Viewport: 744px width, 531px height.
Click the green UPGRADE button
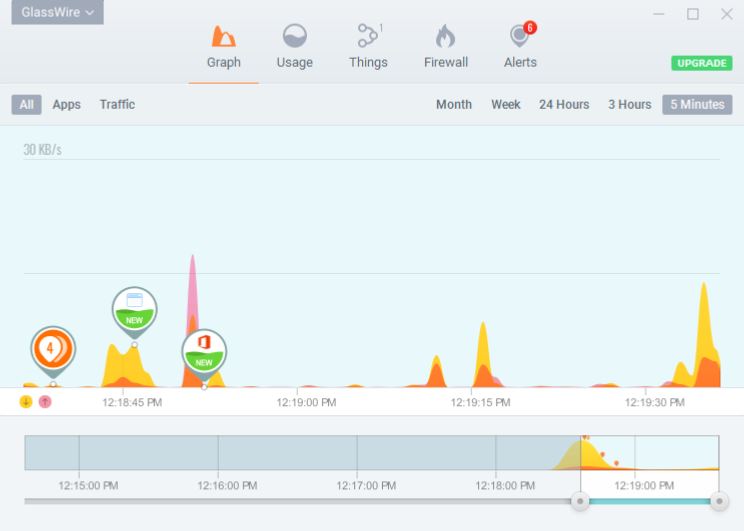[701, 63]
